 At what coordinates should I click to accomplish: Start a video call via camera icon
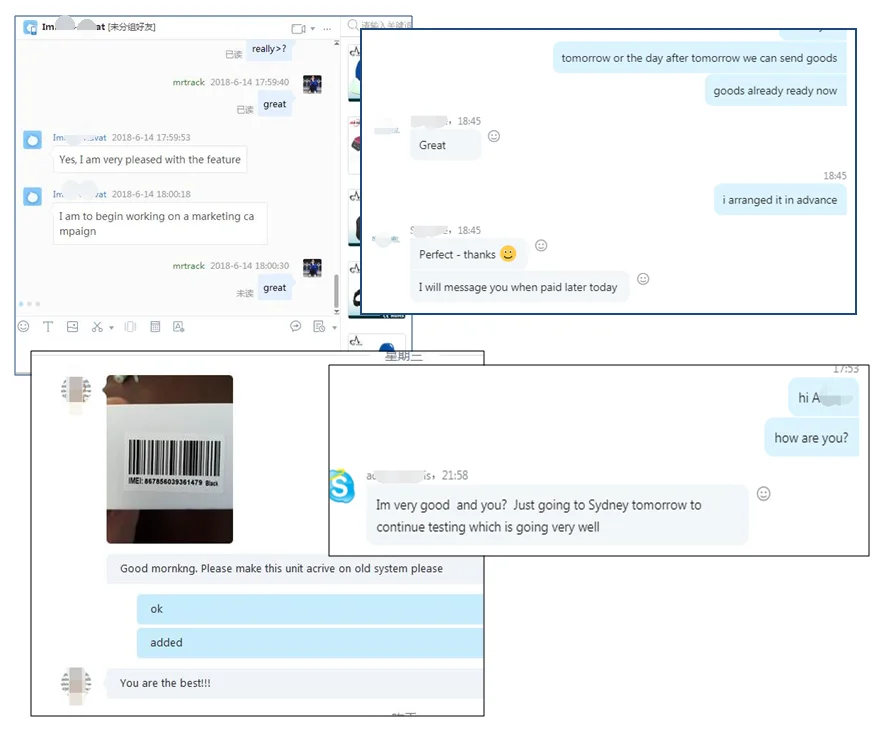(298, 28)
